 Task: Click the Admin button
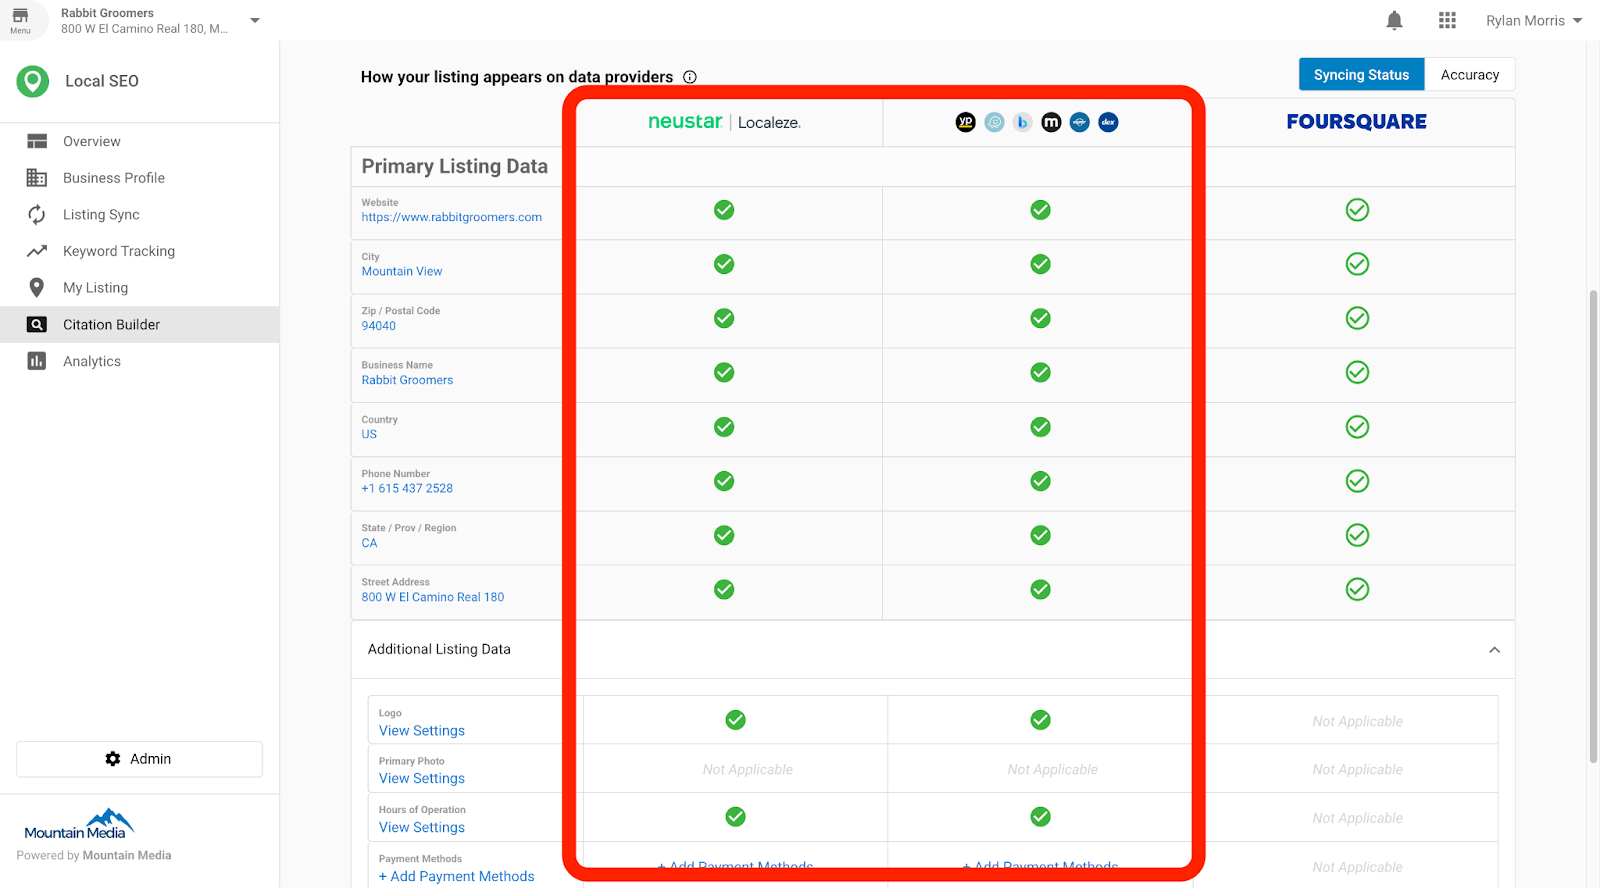click(139, 759)
